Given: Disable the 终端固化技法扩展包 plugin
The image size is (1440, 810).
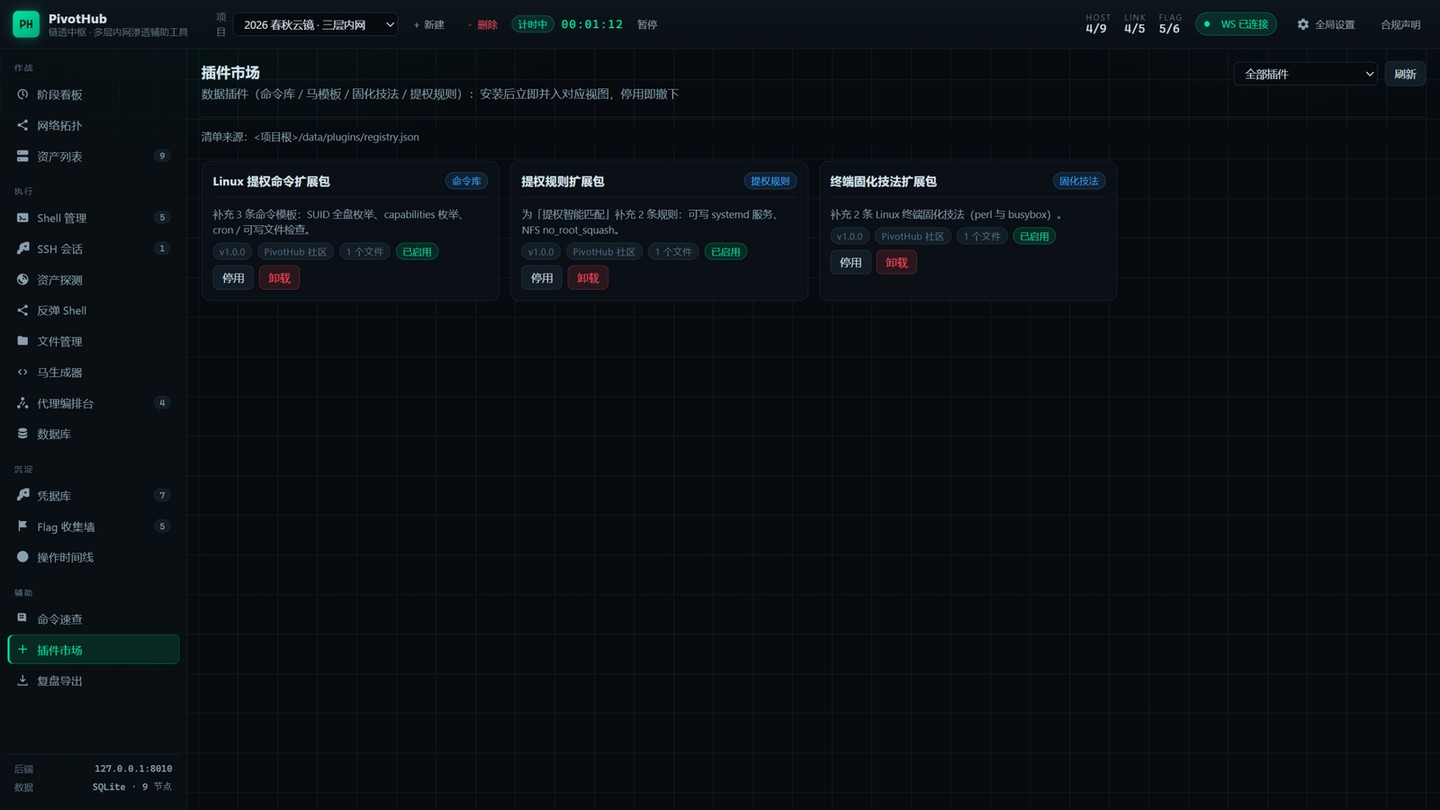Looking at the screenshot, I should (850, 262).
